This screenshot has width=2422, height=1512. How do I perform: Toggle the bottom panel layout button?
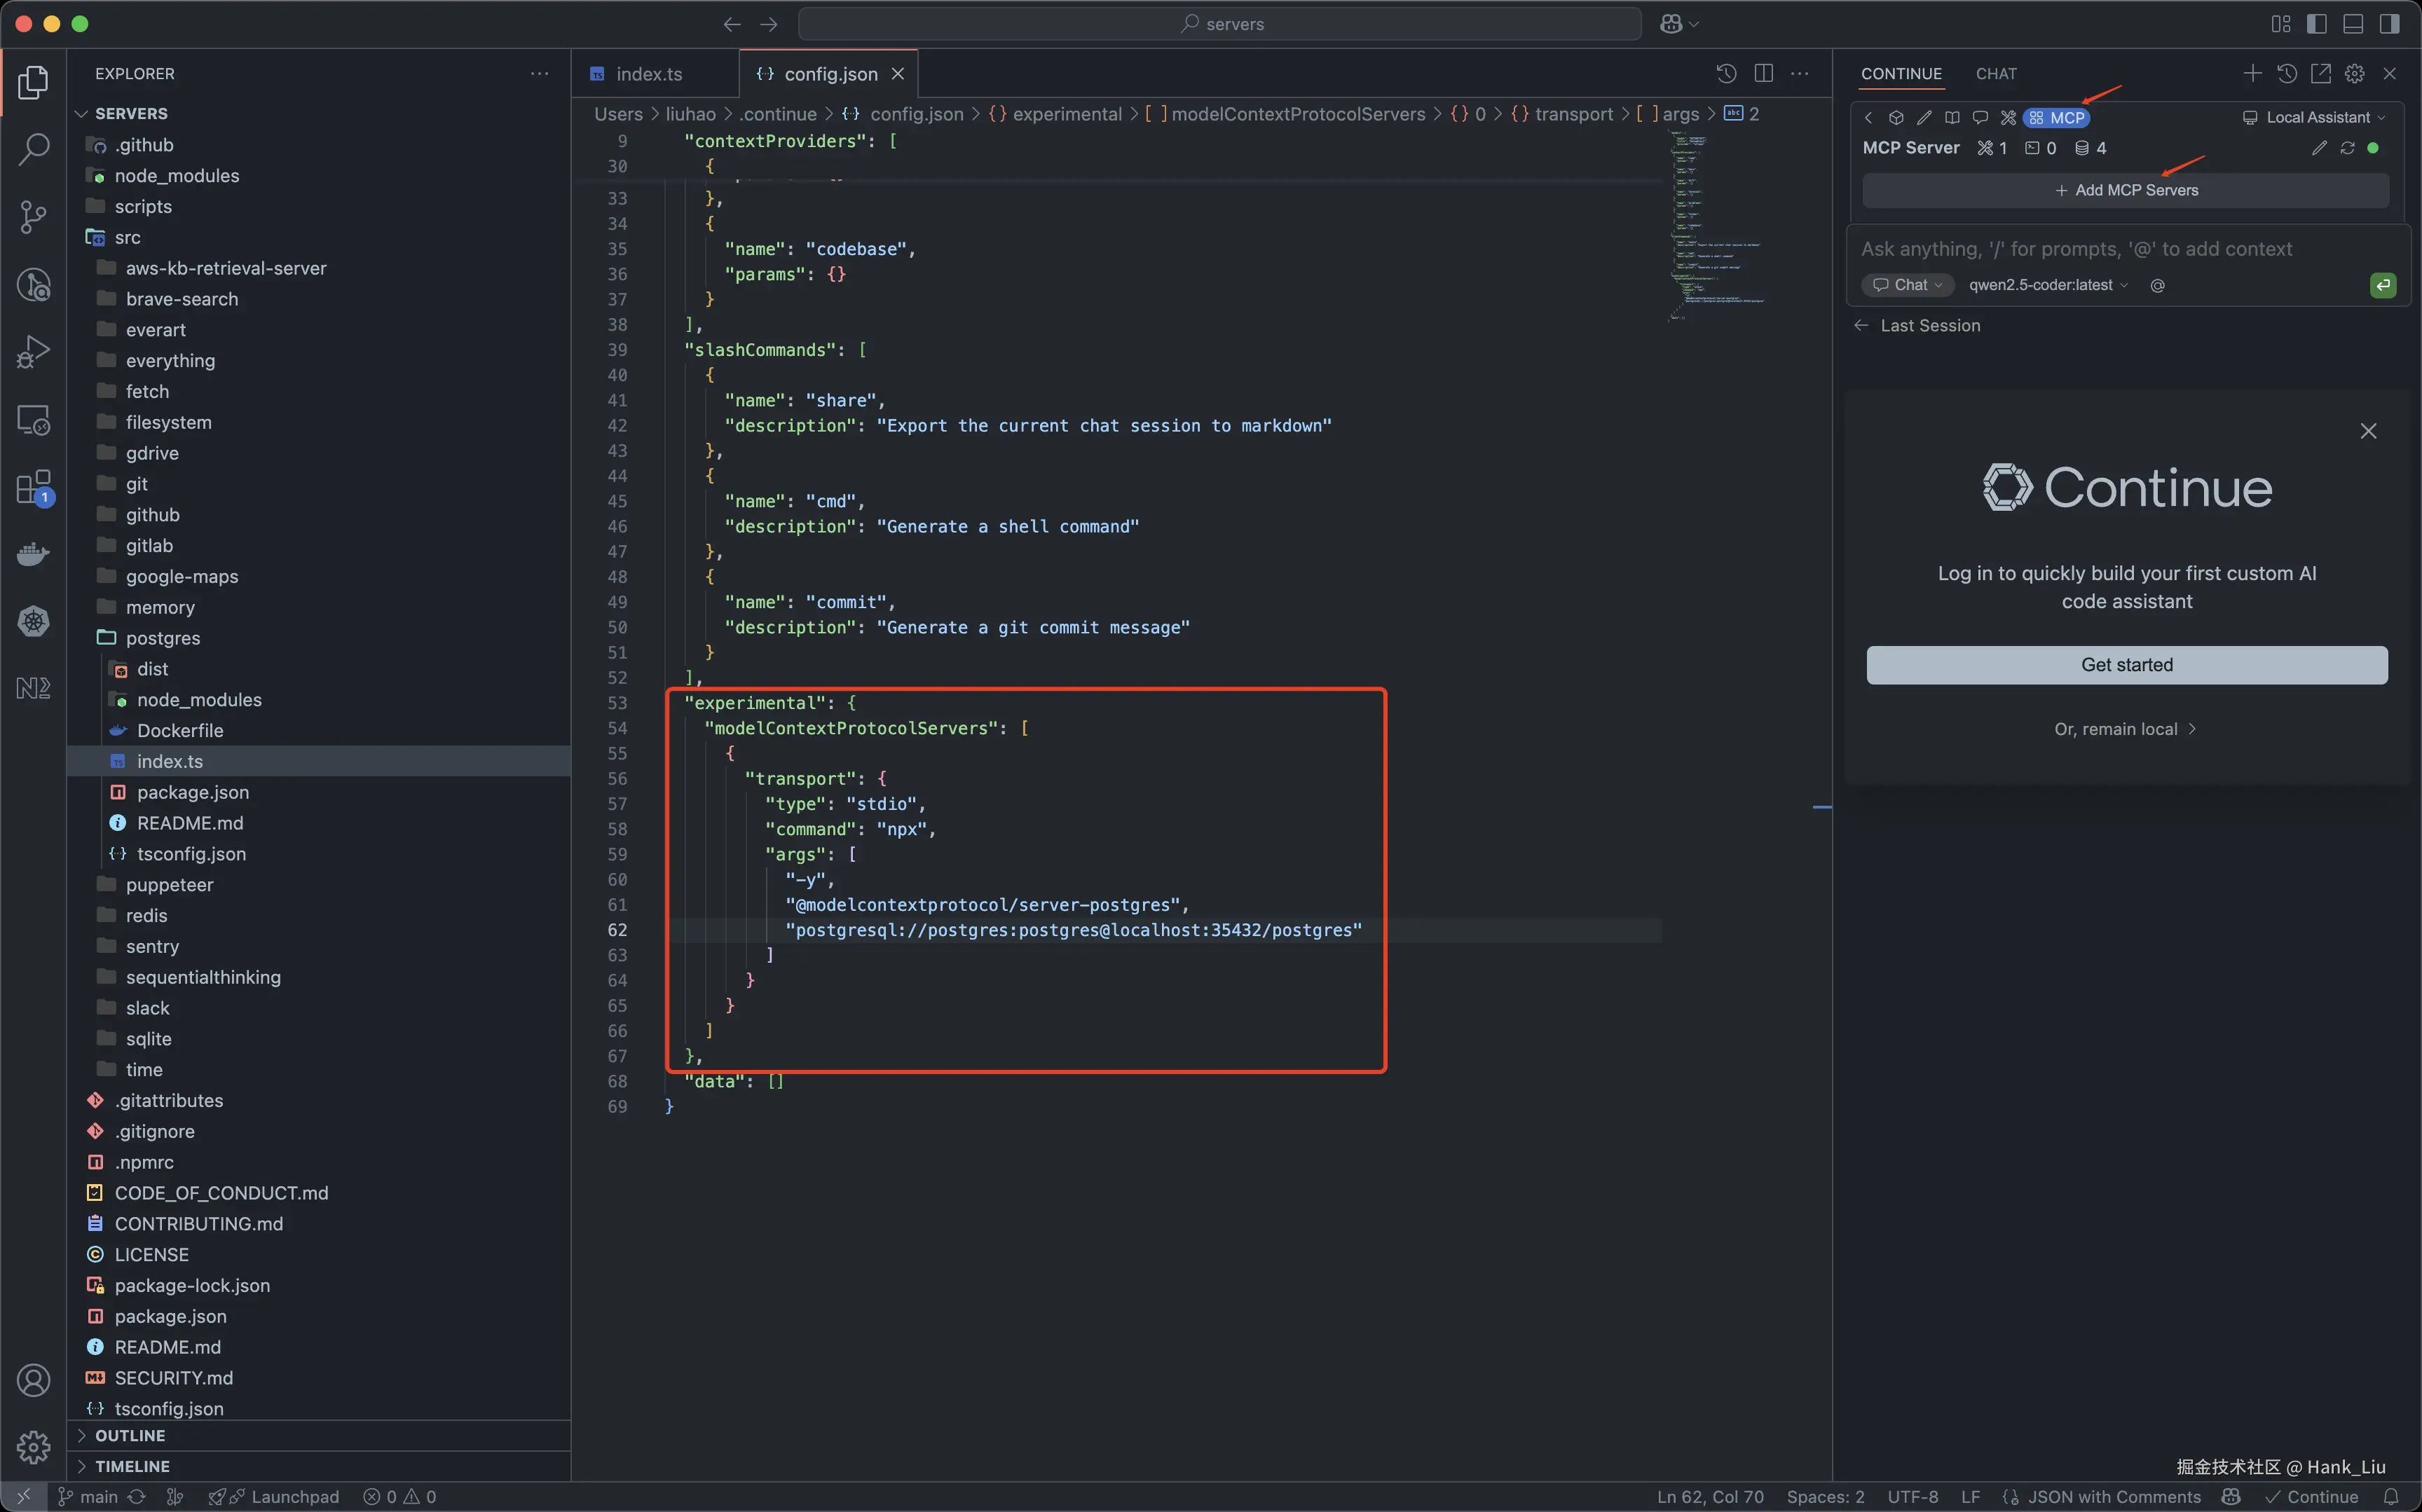click(2353, 24)
